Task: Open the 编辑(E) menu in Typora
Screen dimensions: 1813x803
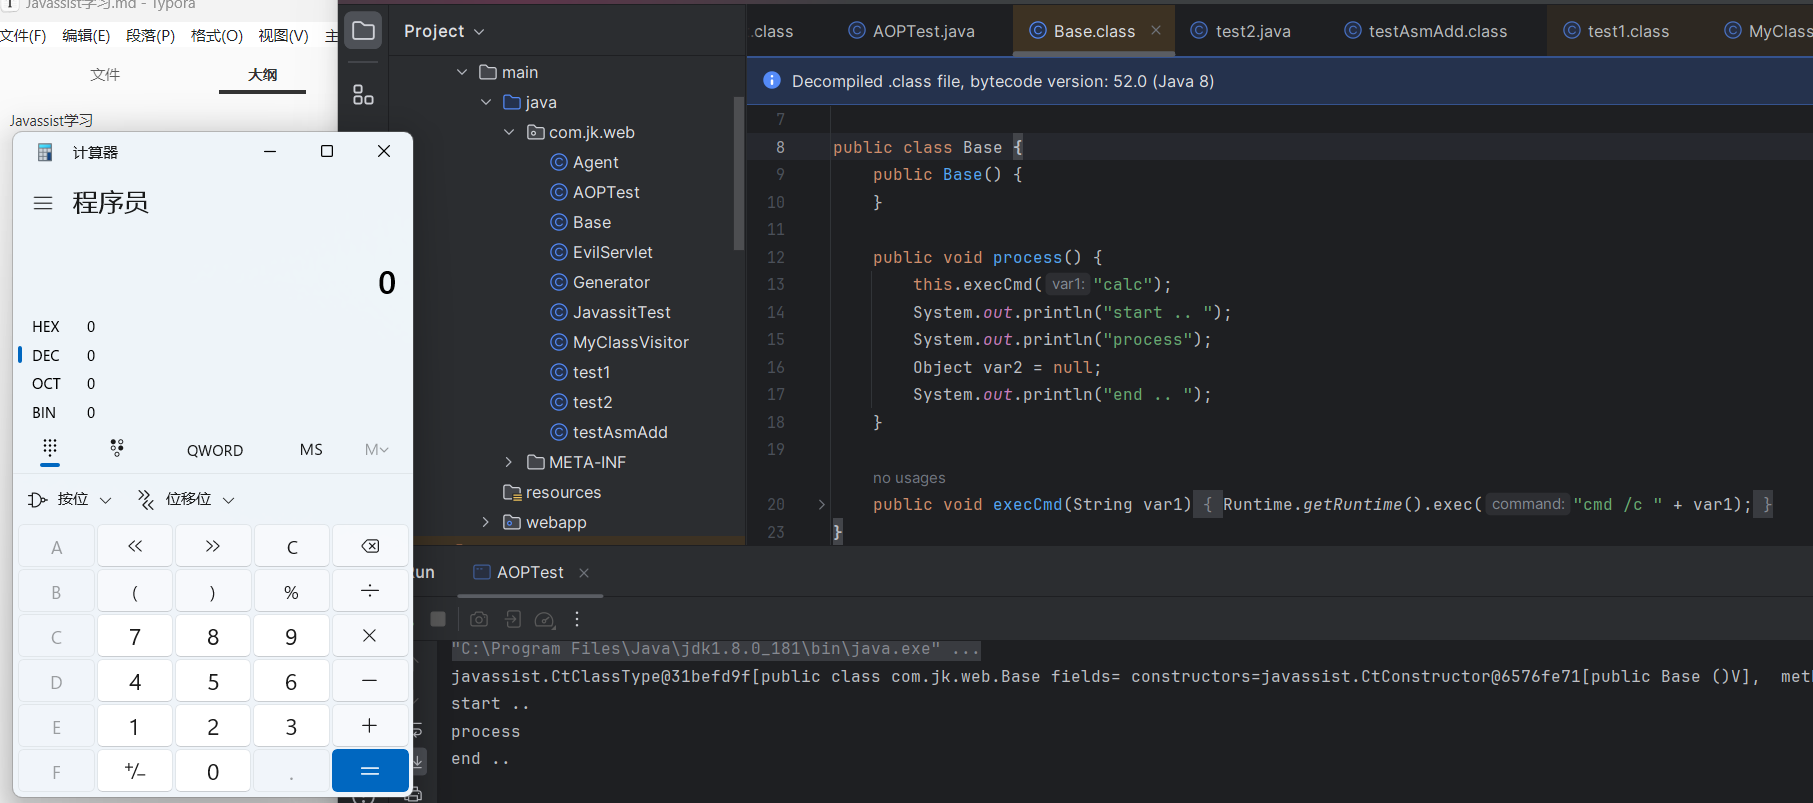Action: coord(86,36)
